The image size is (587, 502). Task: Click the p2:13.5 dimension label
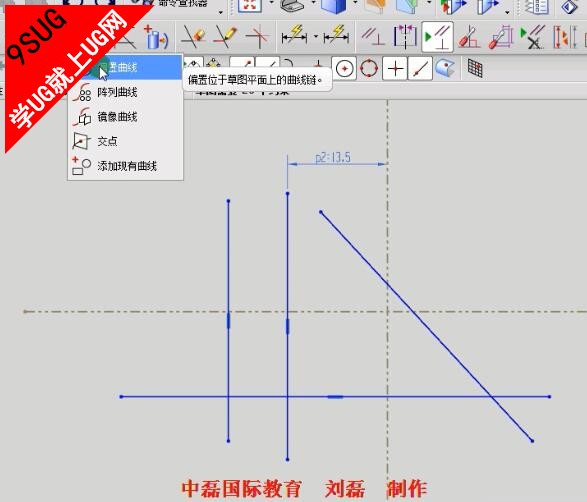333,158
